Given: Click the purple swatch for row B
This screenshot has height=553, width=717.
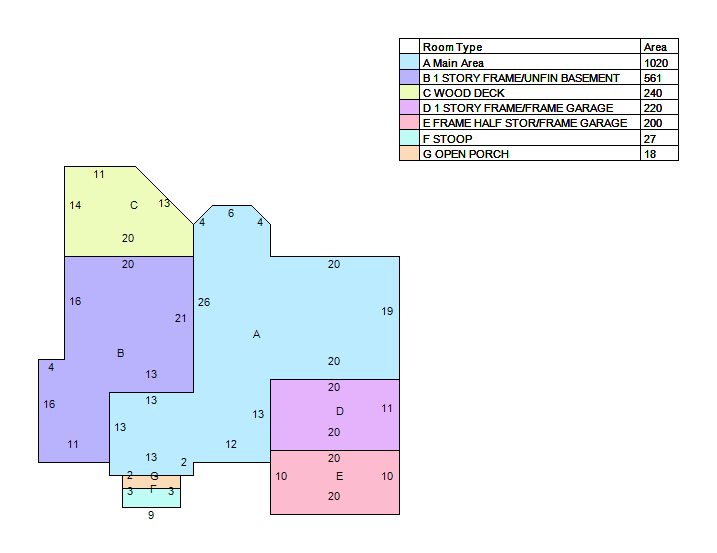Looking at the screenshot, I should point(409,77).
